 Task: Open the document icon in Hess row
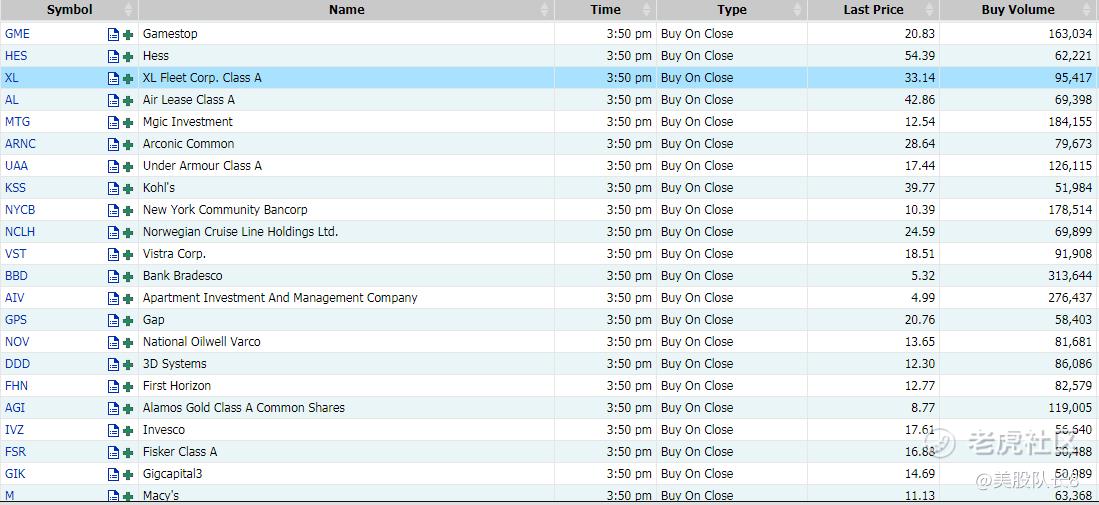click(x=113, y=57)
